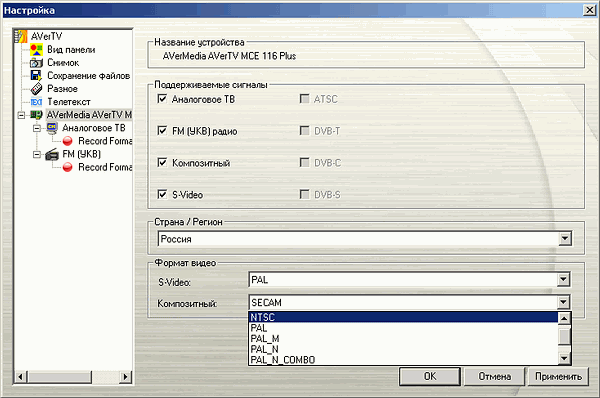Click the OK button
Screen dimensions: 600x398
coord(430,377)
